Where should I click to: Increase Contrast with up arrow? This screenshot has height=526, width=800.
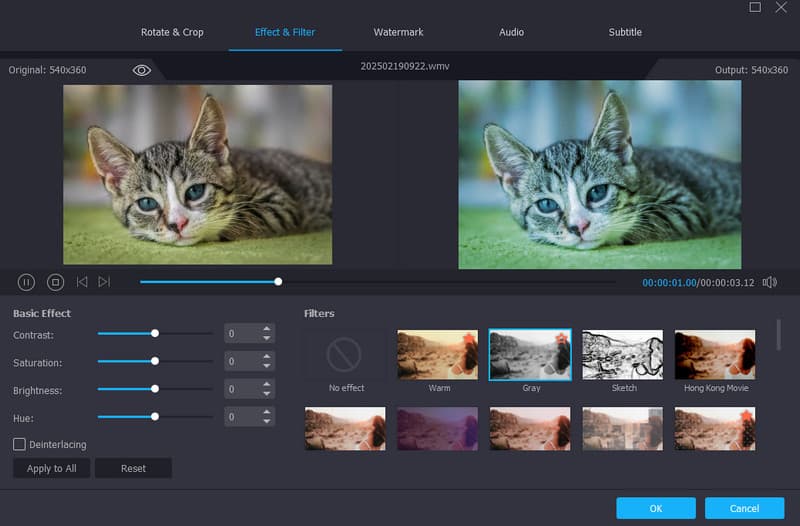[266, 329]
